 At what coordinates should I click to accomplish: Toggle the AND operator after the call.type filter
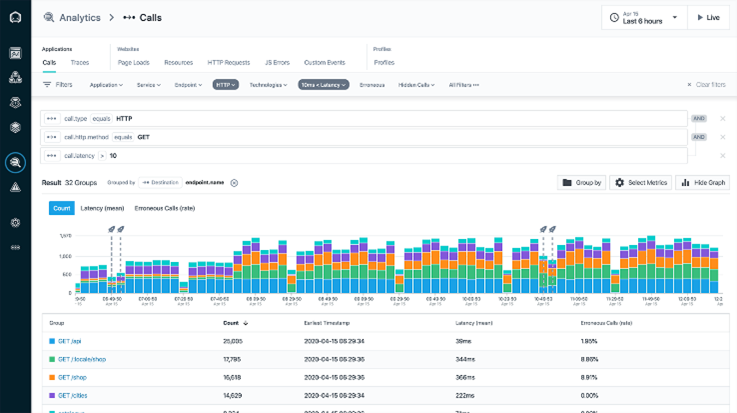coord(699,118)
